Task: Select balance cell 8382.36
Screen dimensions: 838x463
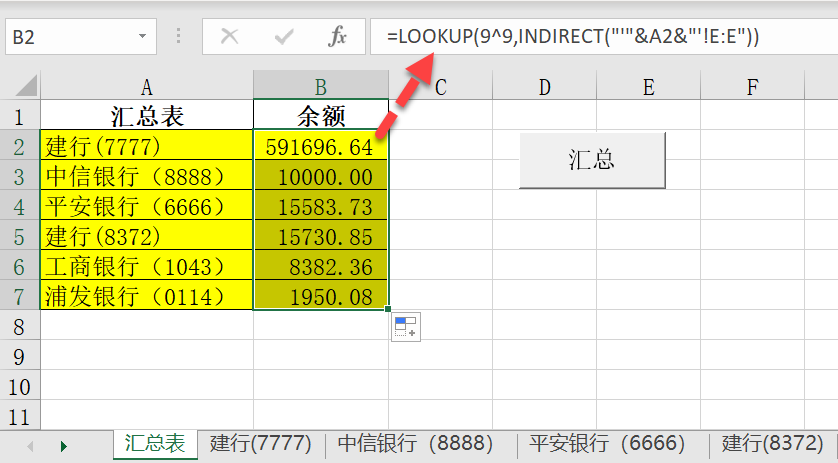Action: (x=321, y=265)
